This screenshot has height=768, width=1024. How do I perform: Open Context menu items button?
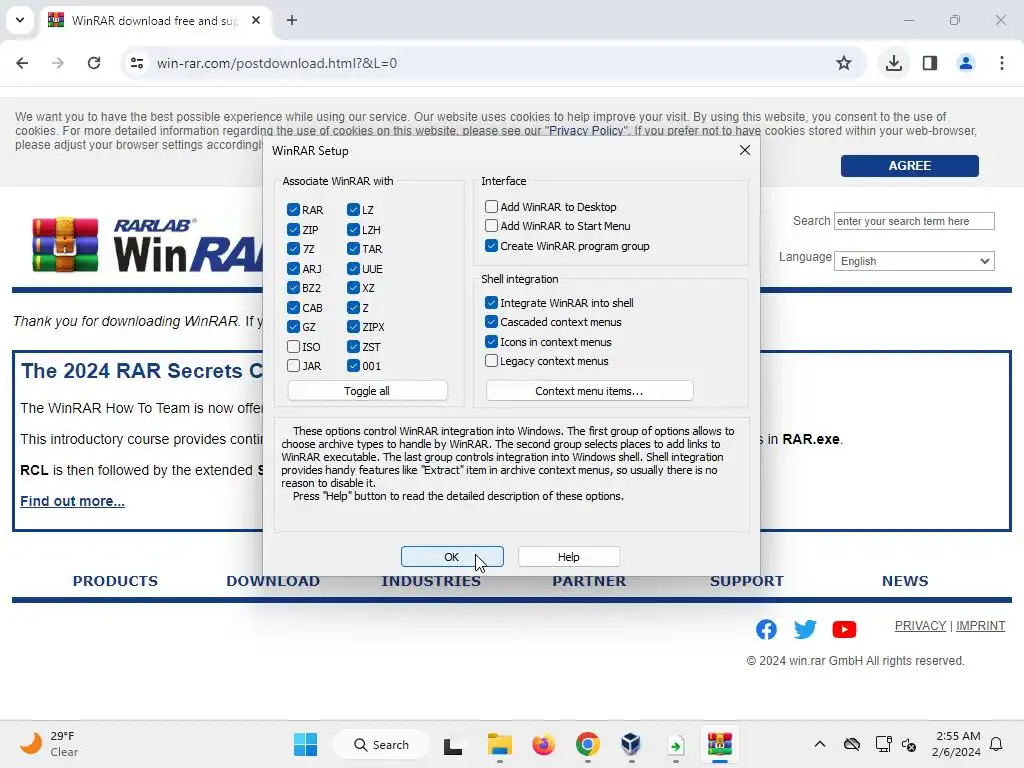pyautogui.click(x=589, y=391)
